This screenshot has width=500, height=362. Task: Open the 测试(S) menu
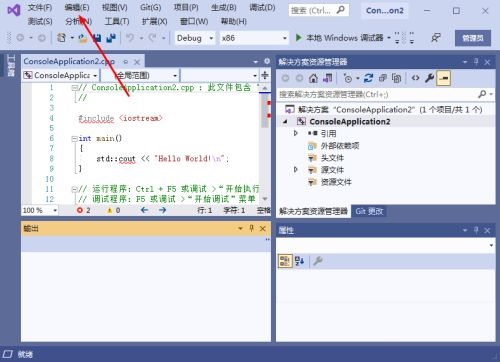(x=40, y=22)
